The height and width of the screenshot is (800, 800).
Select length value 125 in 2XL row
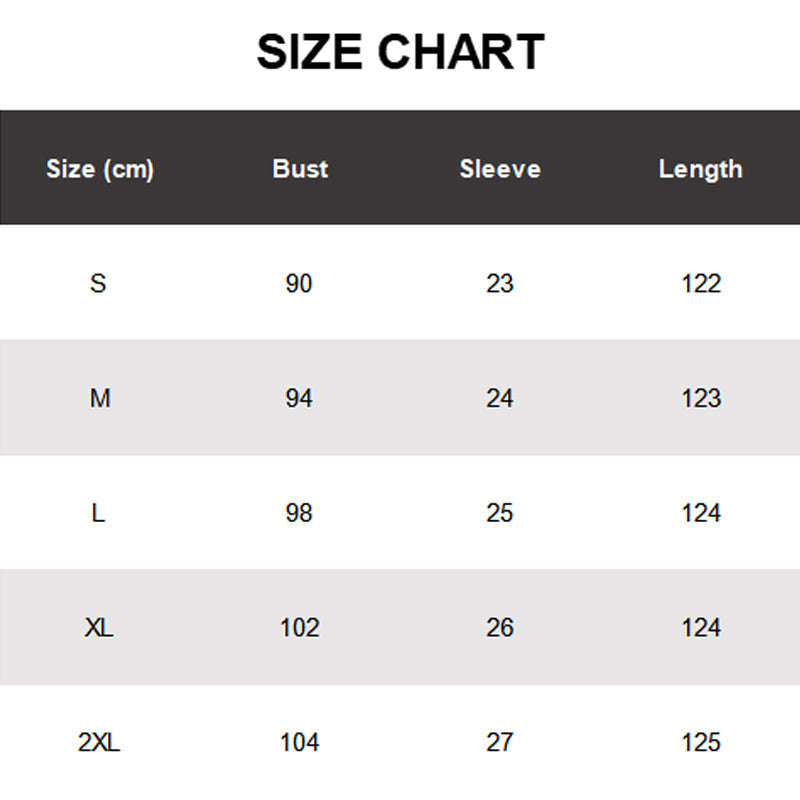click(701, 743)
